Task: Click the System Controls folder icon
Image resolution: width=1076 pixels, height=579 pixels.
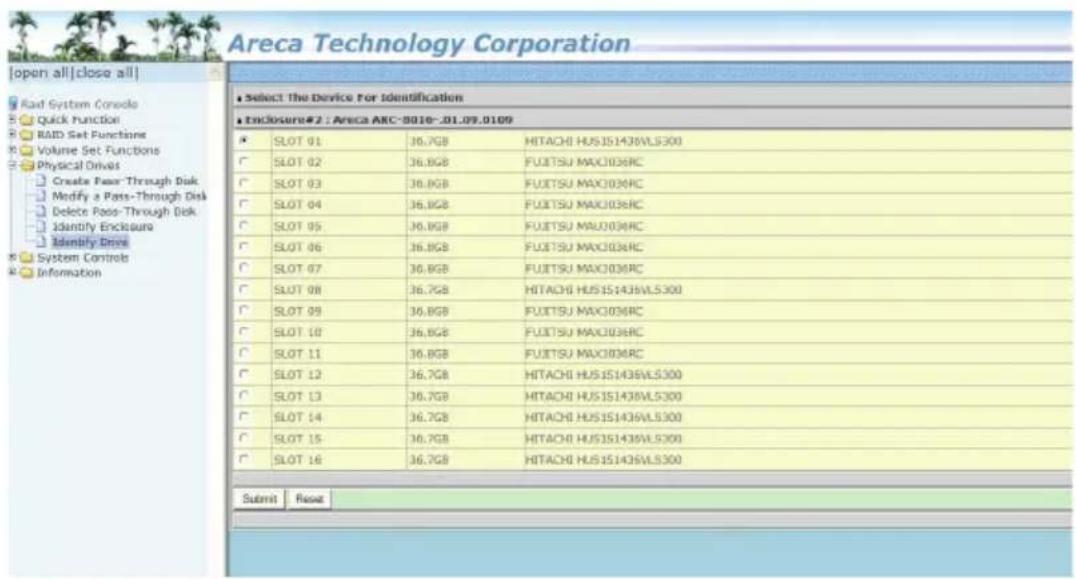Action: [x=27, y=258]
